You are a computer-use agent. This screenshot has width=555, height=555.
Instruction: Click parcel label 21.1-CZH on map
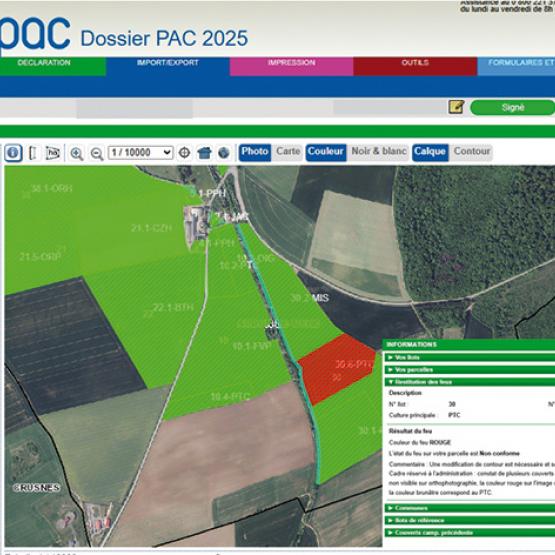click(151, 228)
